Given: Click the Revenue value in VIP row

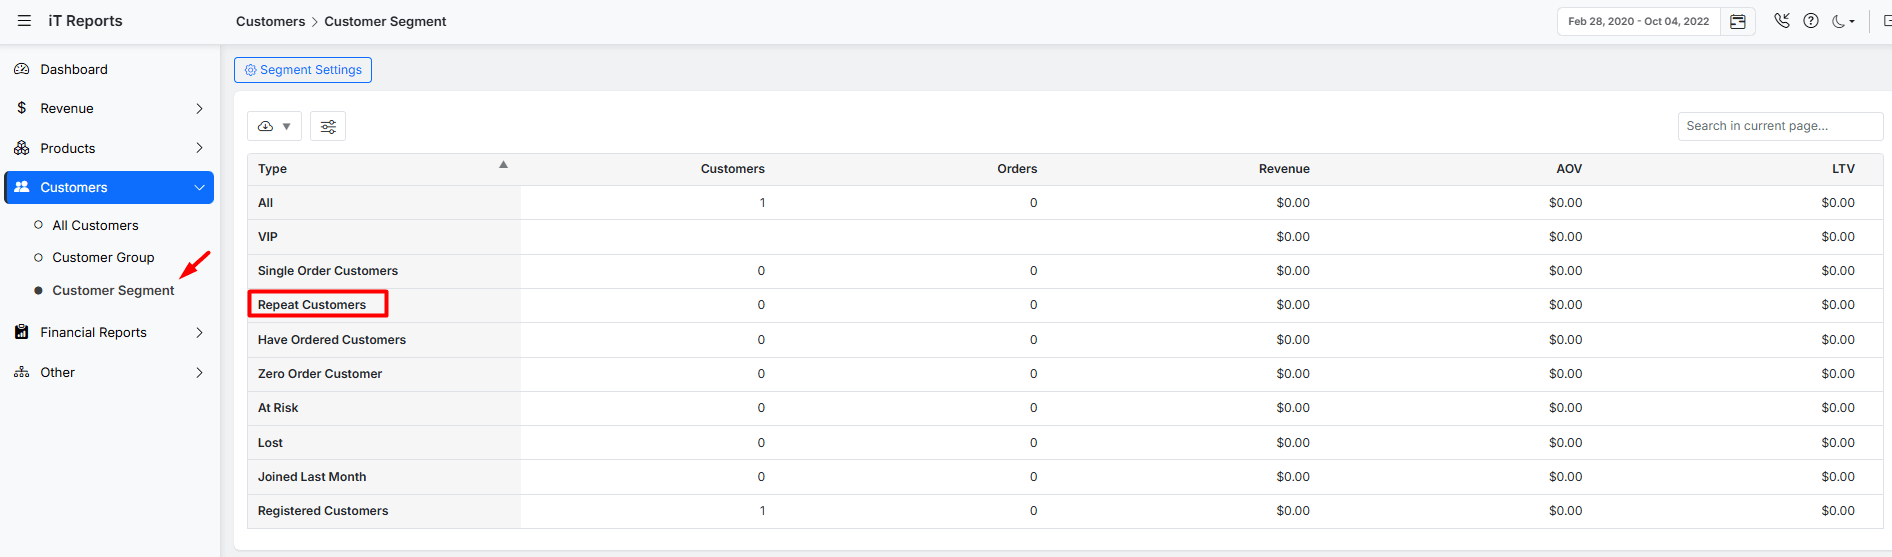Looking at the screenshot, I should click(x=1293, y=237).
